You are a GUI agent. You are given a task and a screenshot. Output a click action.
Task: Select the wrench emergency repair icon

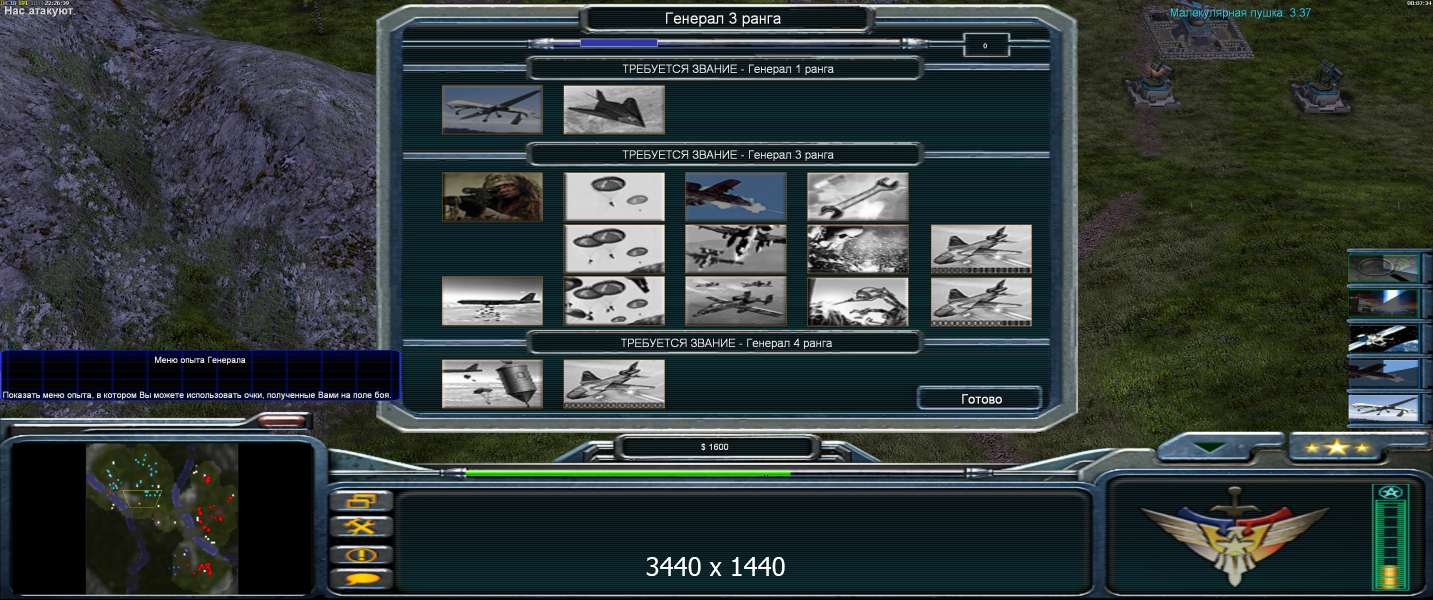[x=858, y=197]
